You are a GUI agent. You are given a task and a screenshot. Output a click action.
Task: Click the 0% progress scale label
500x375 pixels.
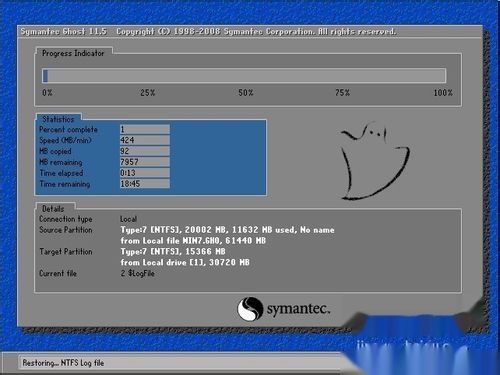47,93
